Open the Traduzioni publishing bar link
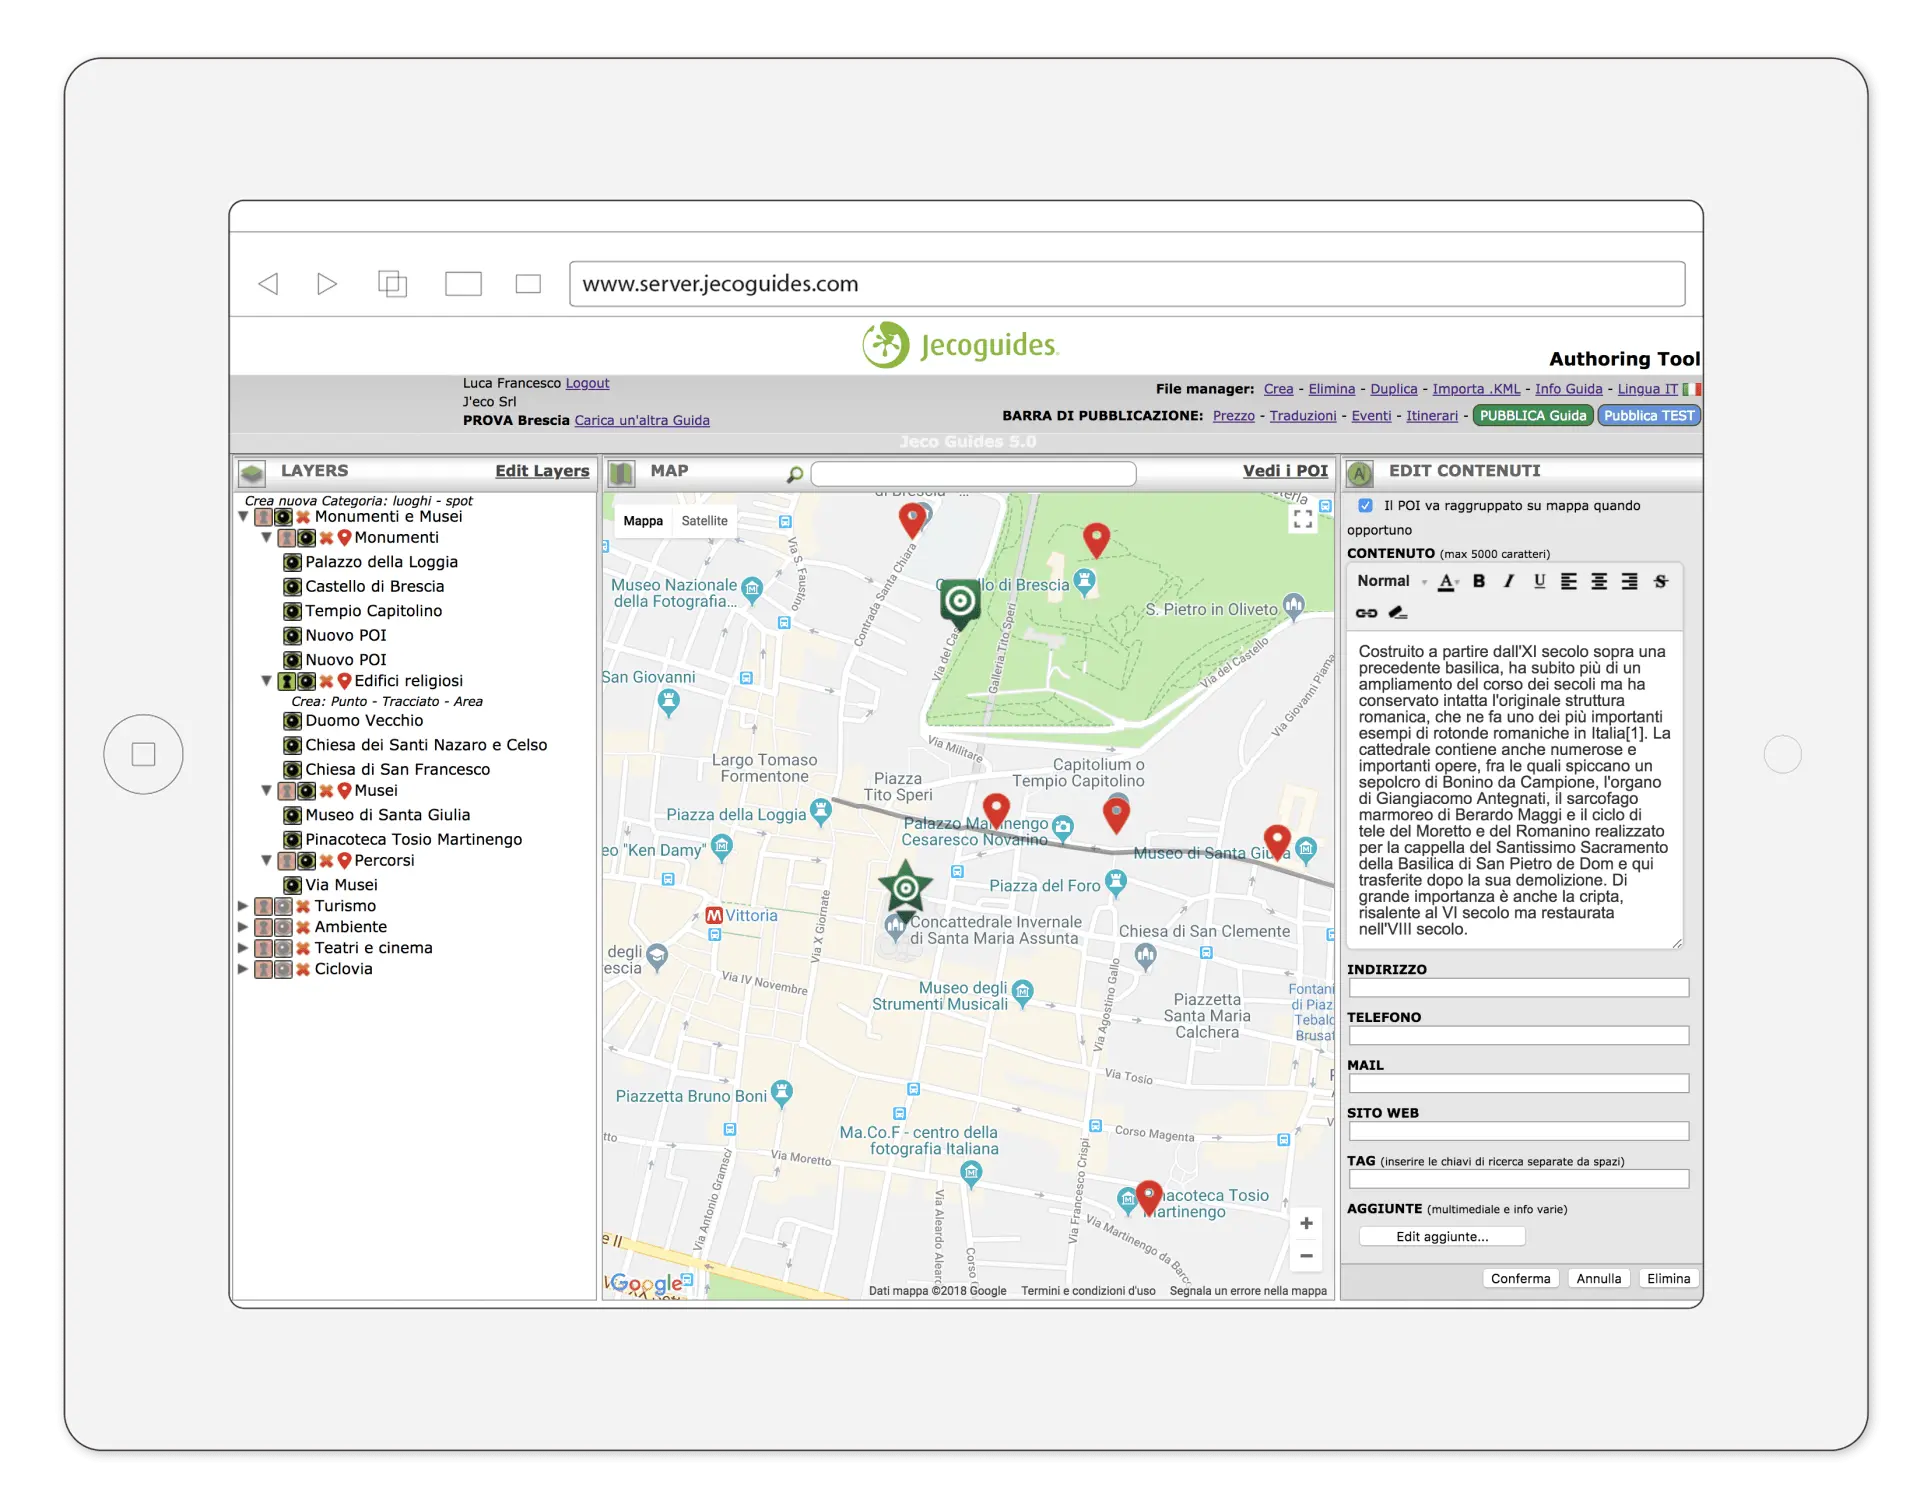This screenshot has height=1510, width=1920. [x=1302, y=416]
